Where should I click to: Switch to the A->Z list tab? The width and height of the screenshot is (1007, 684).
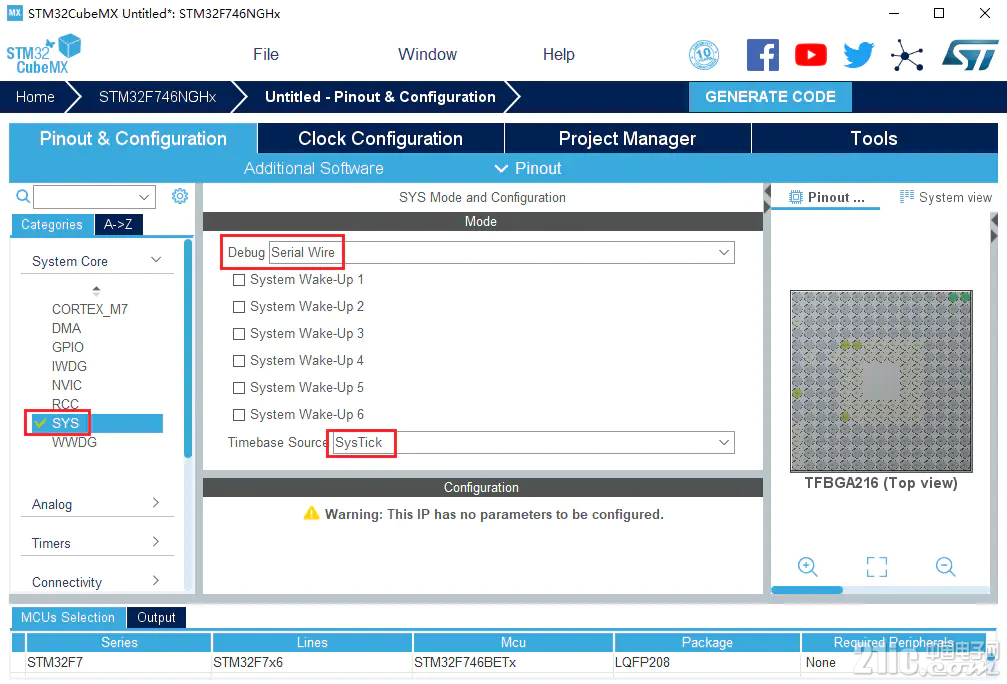118,224
